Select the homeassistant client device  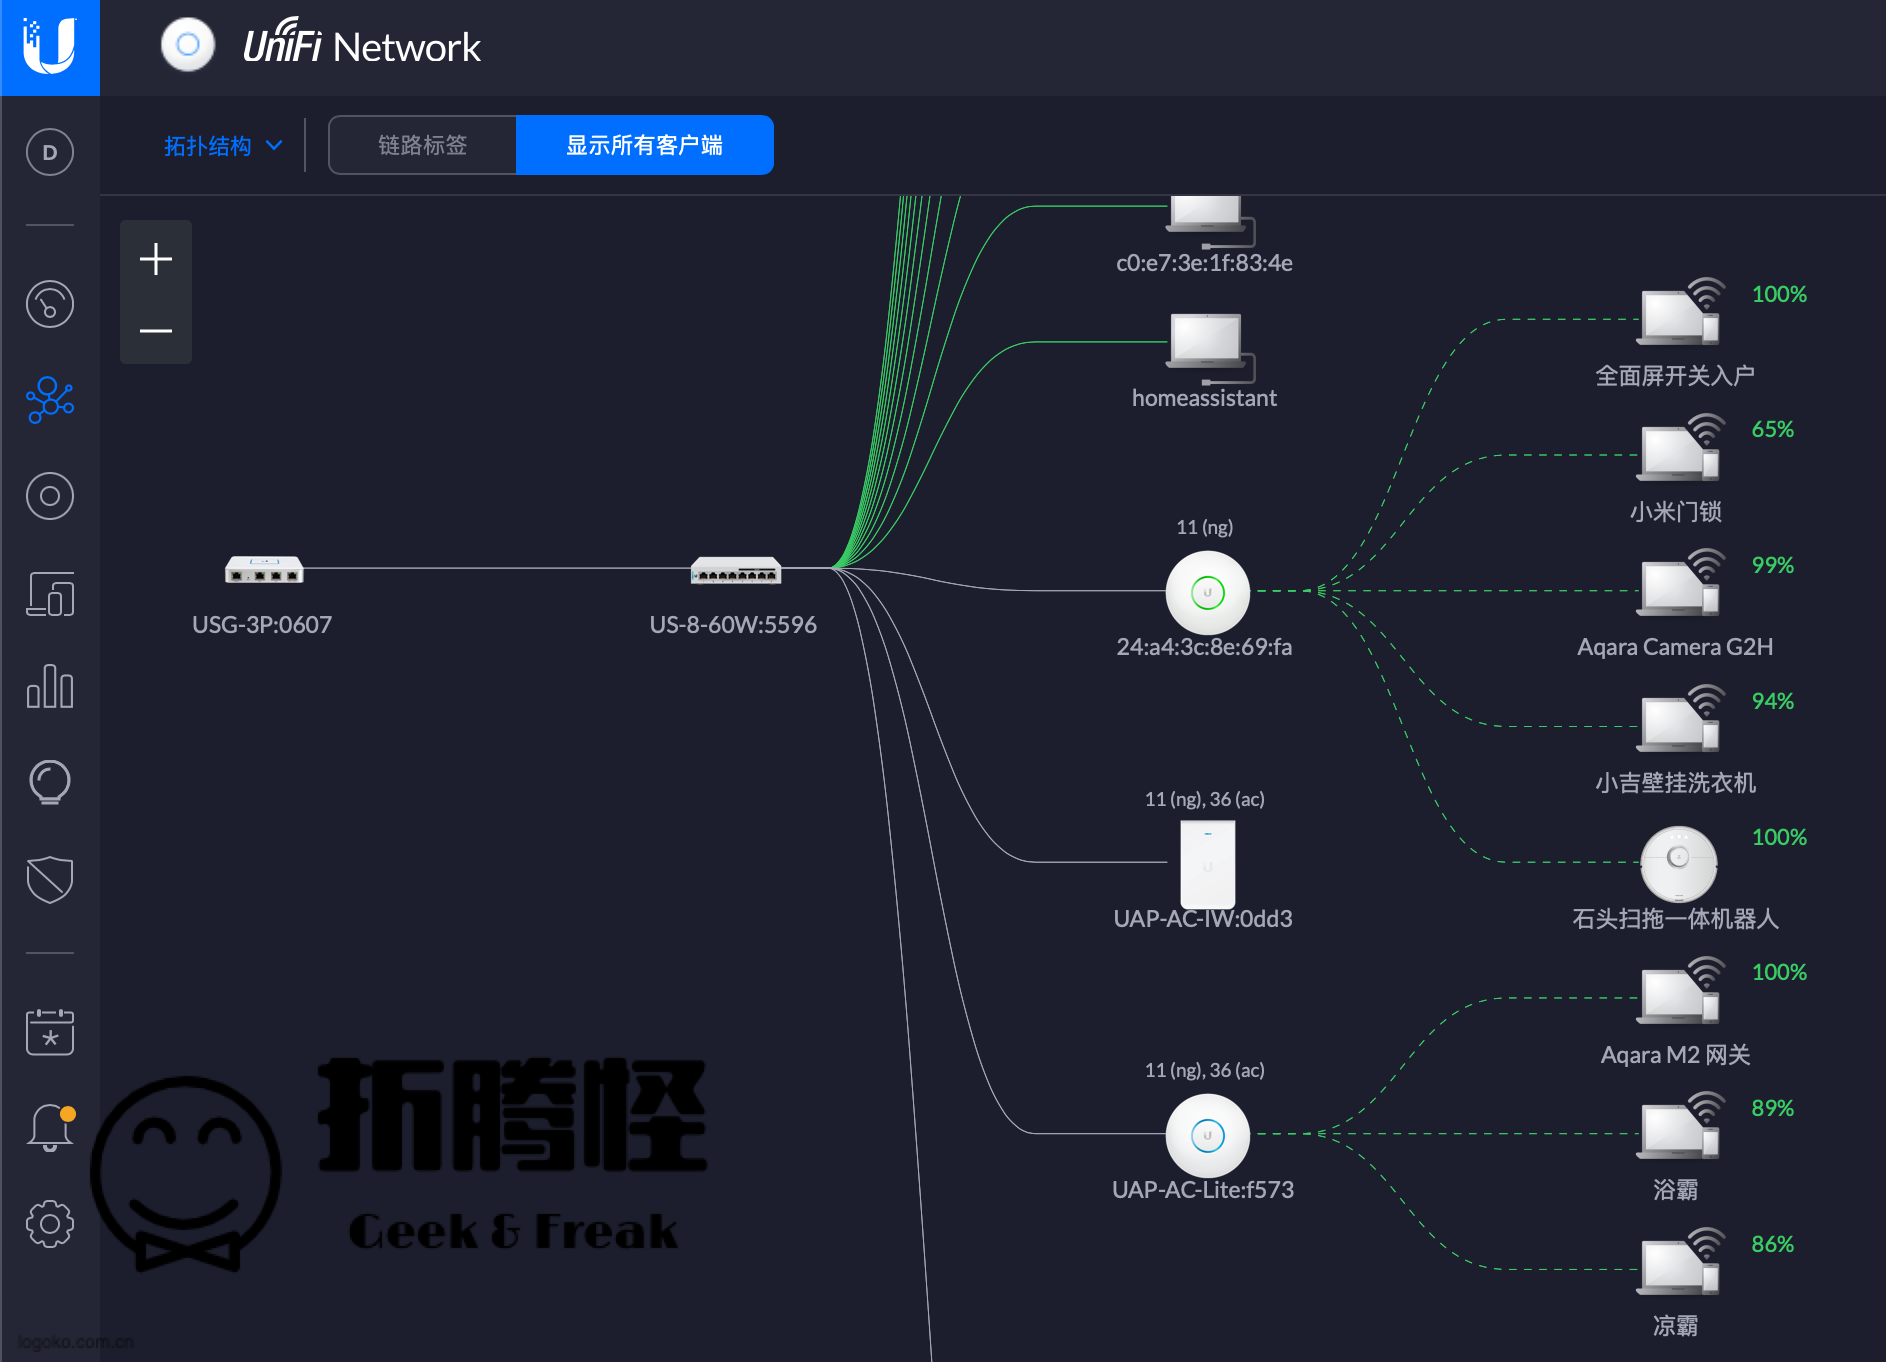click(x=1206, y=343)
